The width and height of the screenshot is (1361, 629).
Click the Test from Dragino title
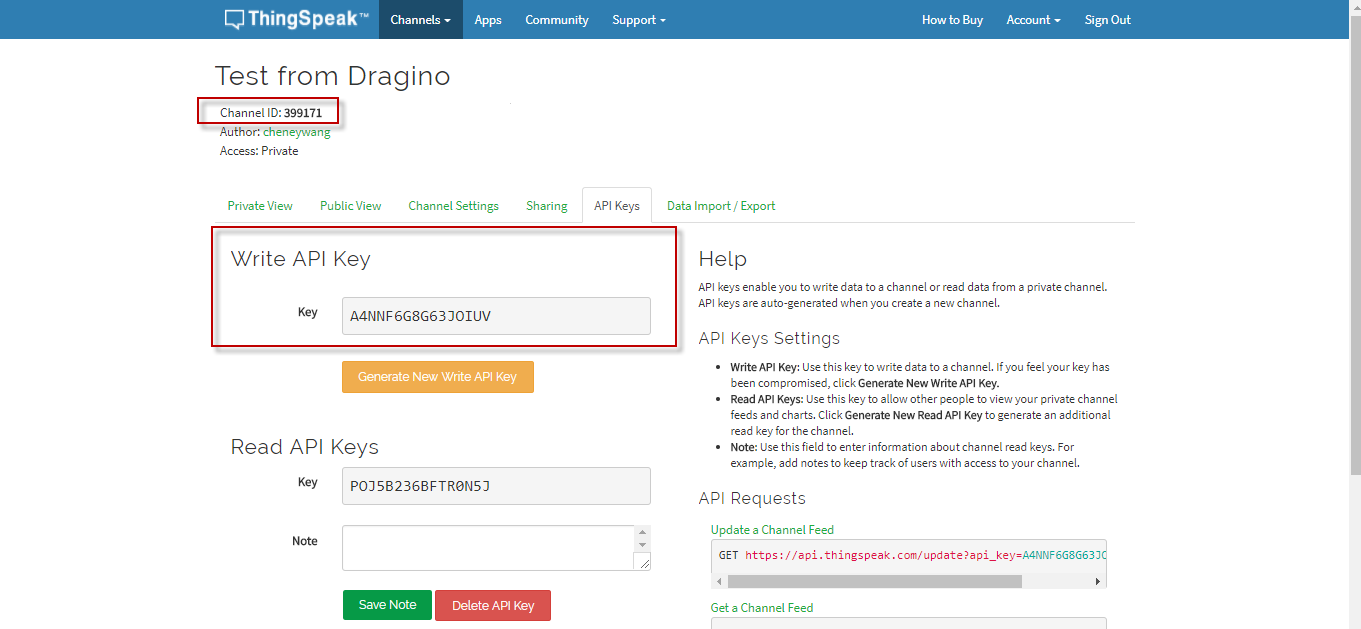click(x=333, y=76)
